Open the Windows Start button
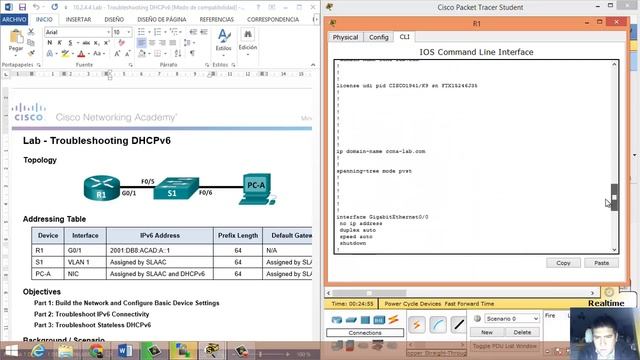640x360 pixels. pyautogui.click(x=11, y=351)
